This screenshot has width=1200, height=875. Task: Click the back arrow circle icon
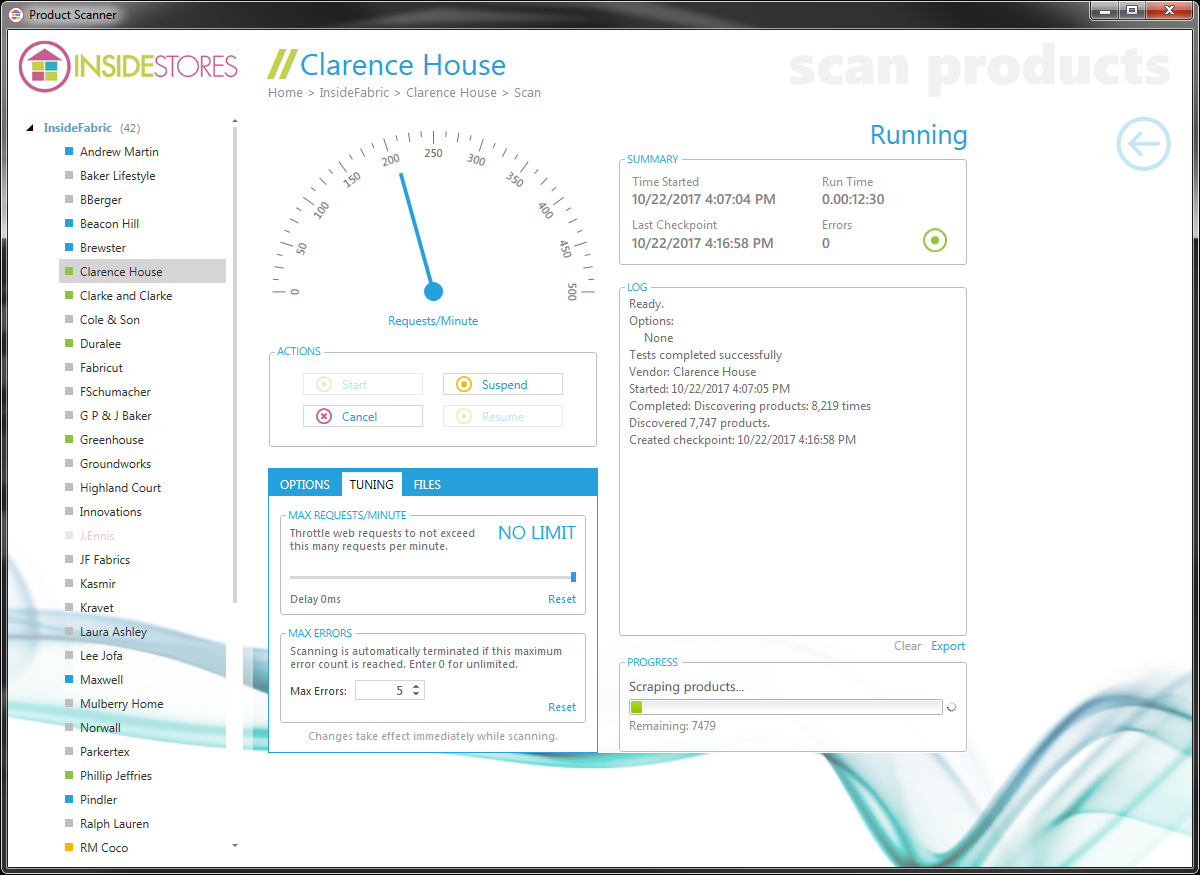[1143, 143]
